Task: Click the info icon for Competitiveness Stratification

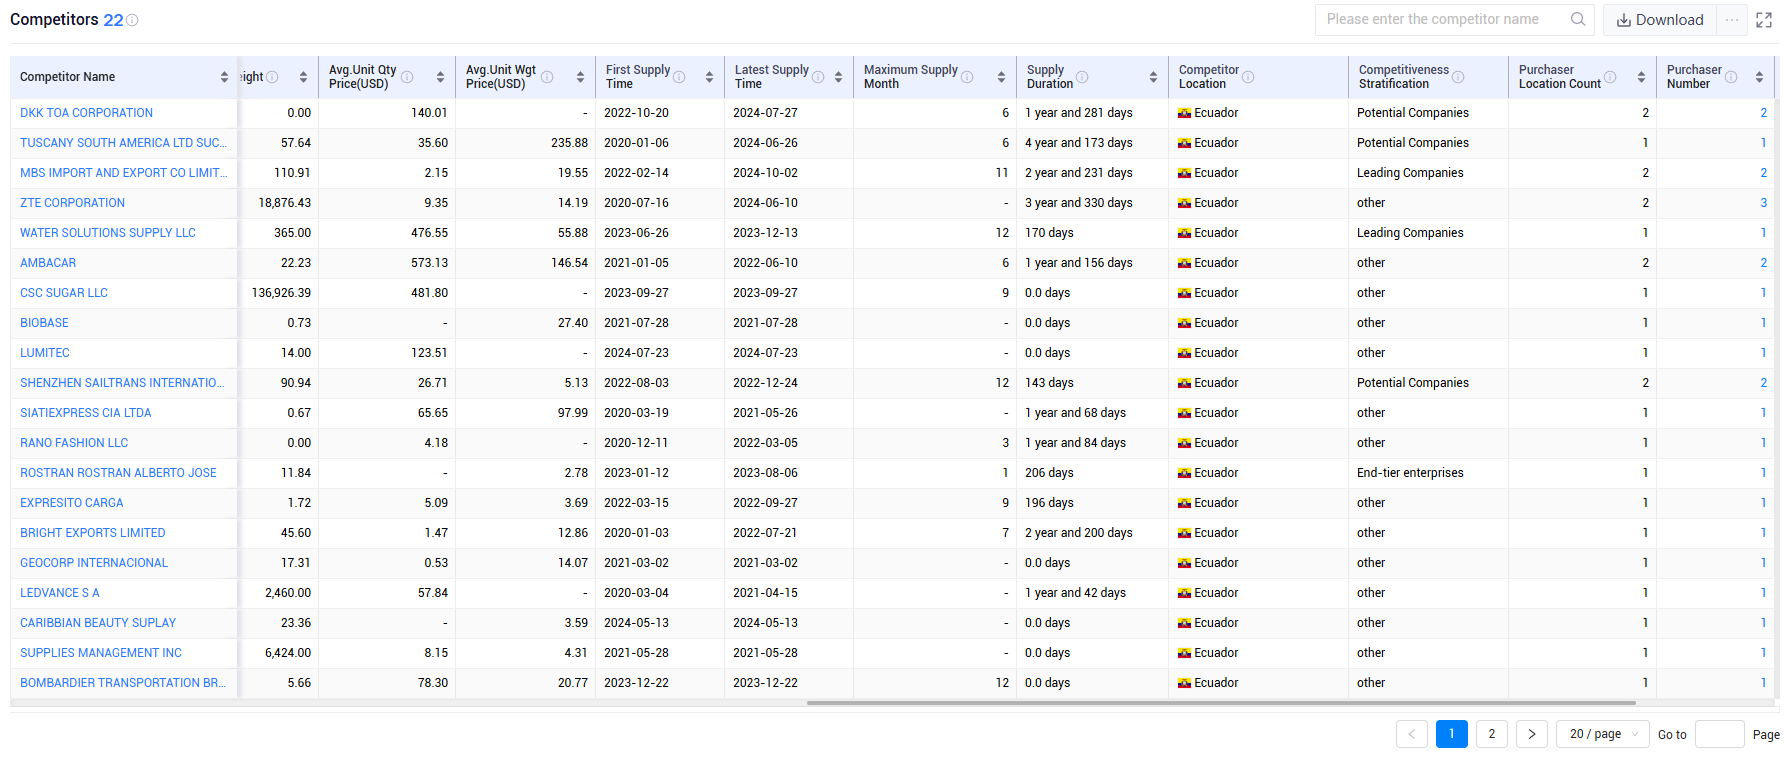Action: click(x=1458, y=77)
